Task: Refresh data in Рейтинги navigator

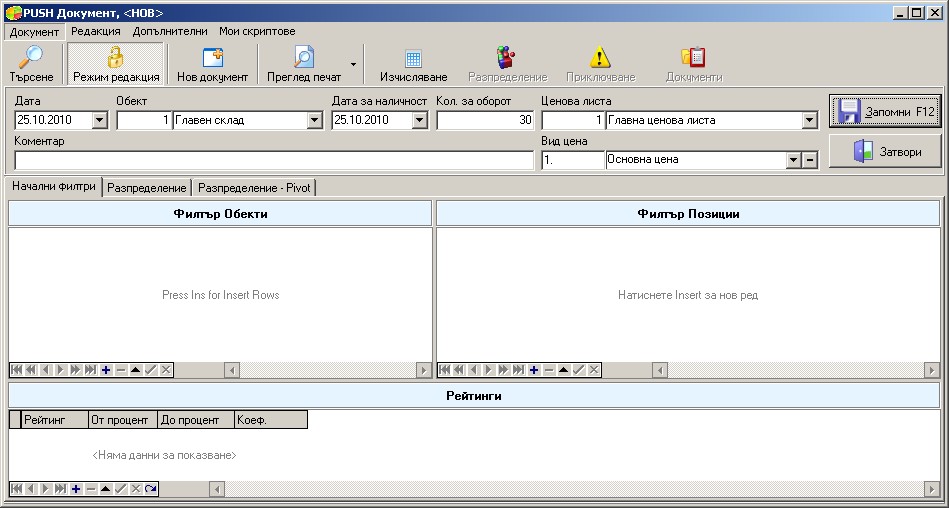Action: coord(151,489)
